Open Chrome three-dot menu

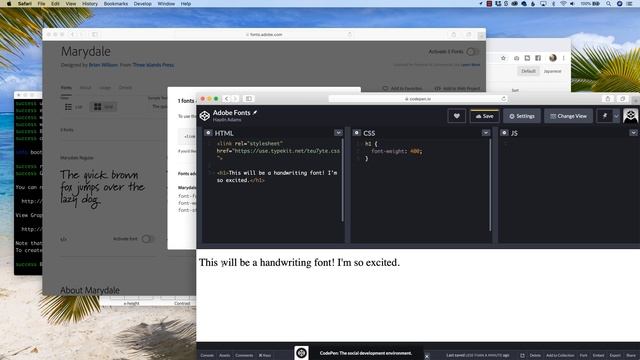click(564, 58)
